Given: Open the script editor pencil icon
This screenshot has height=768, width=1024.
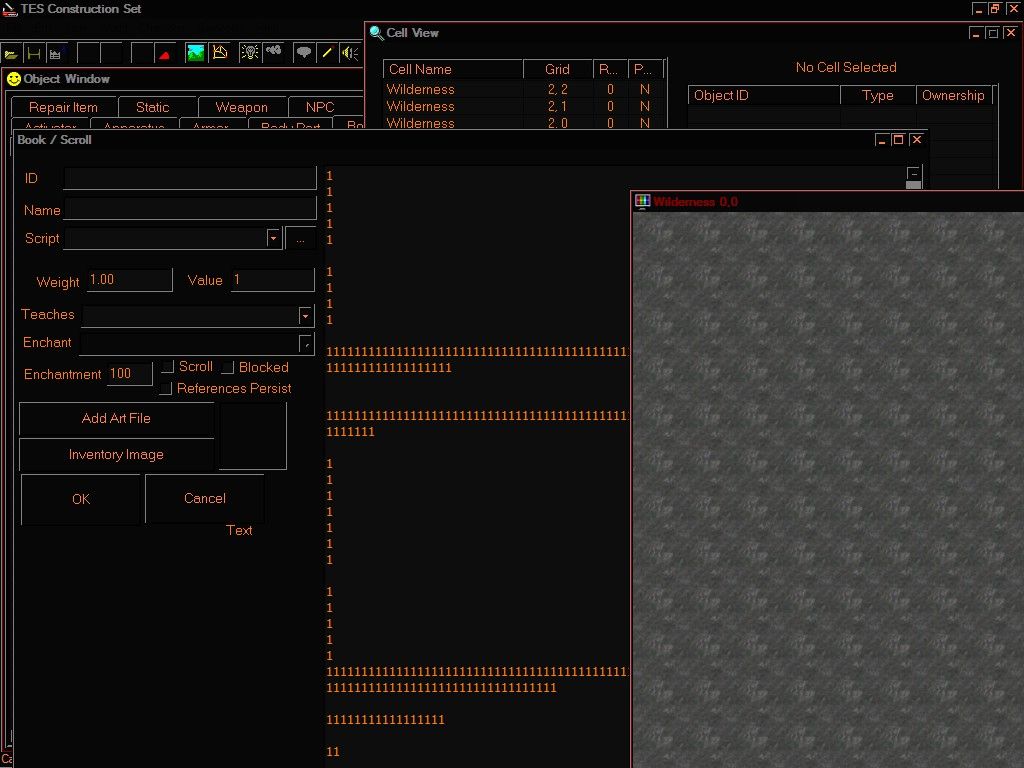Looking at the screenshot, I should [327, 53].
